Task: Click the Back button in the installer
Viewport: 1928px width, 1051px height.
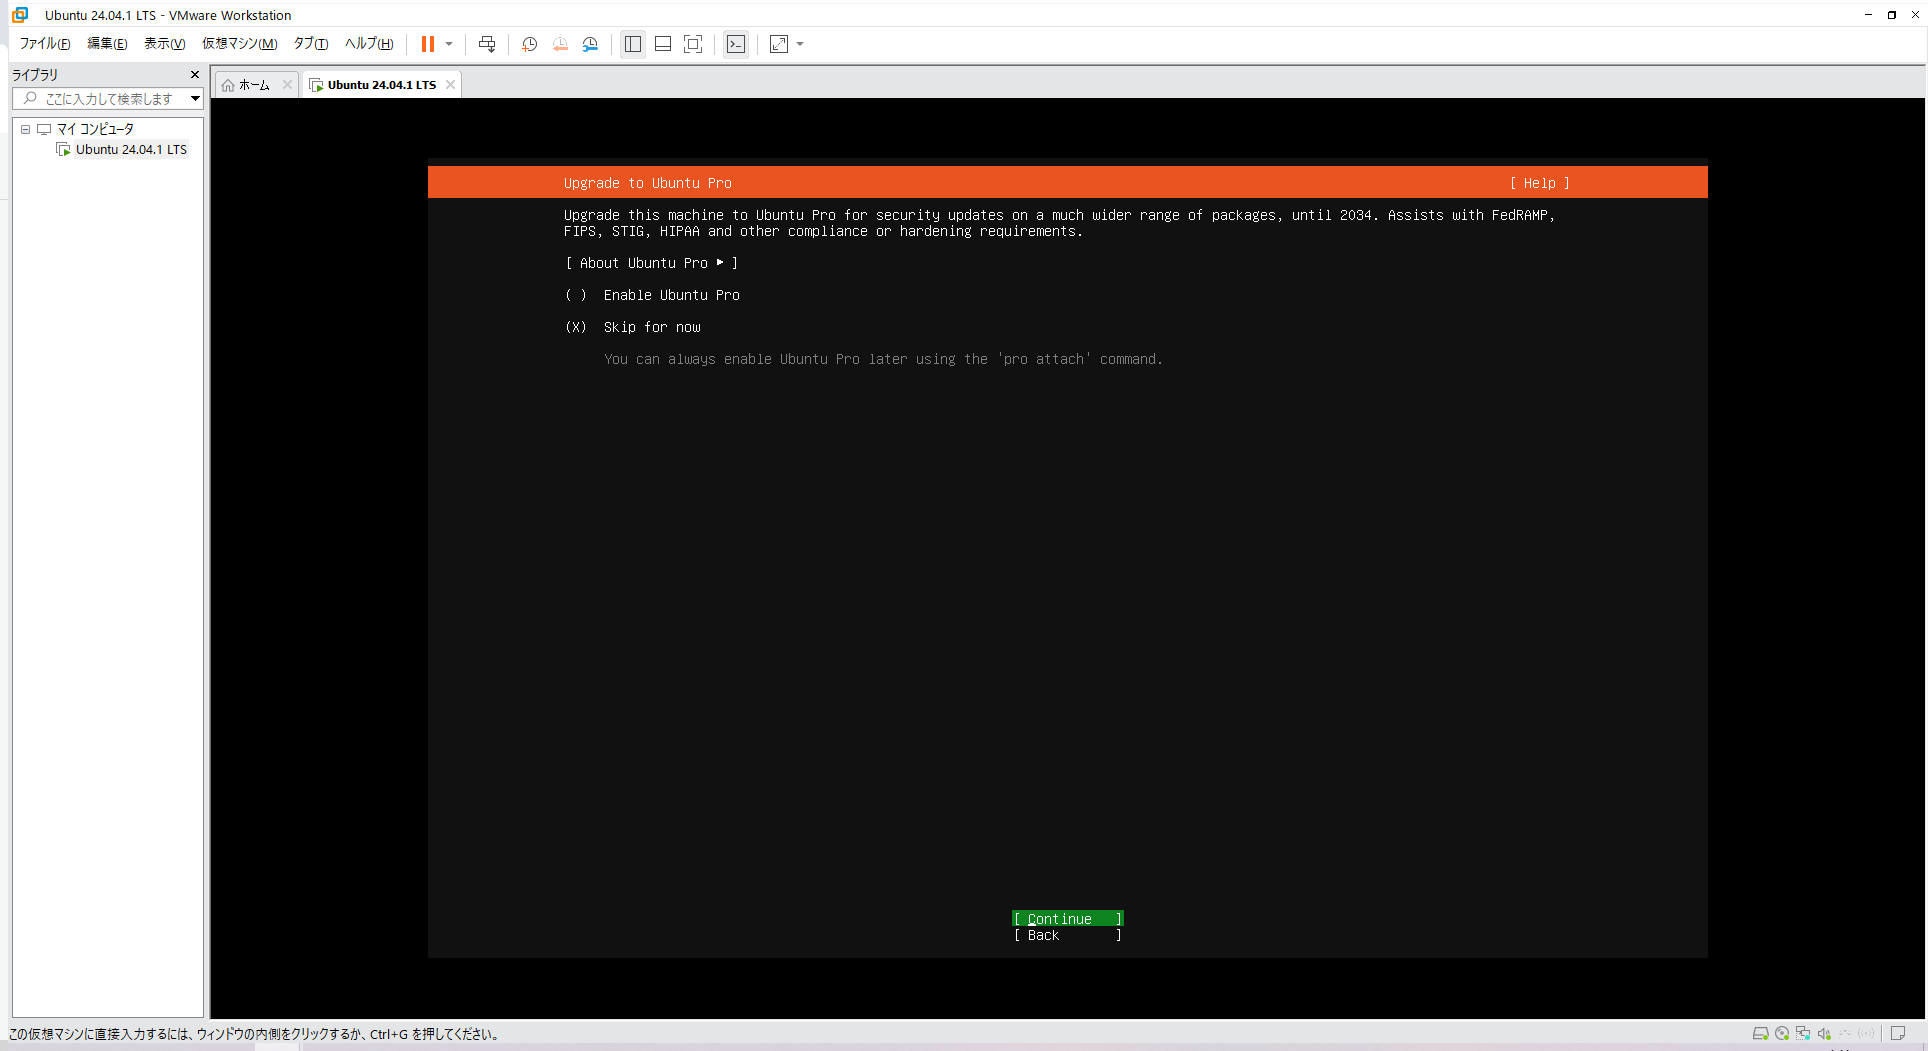Action: [1067, 935]
